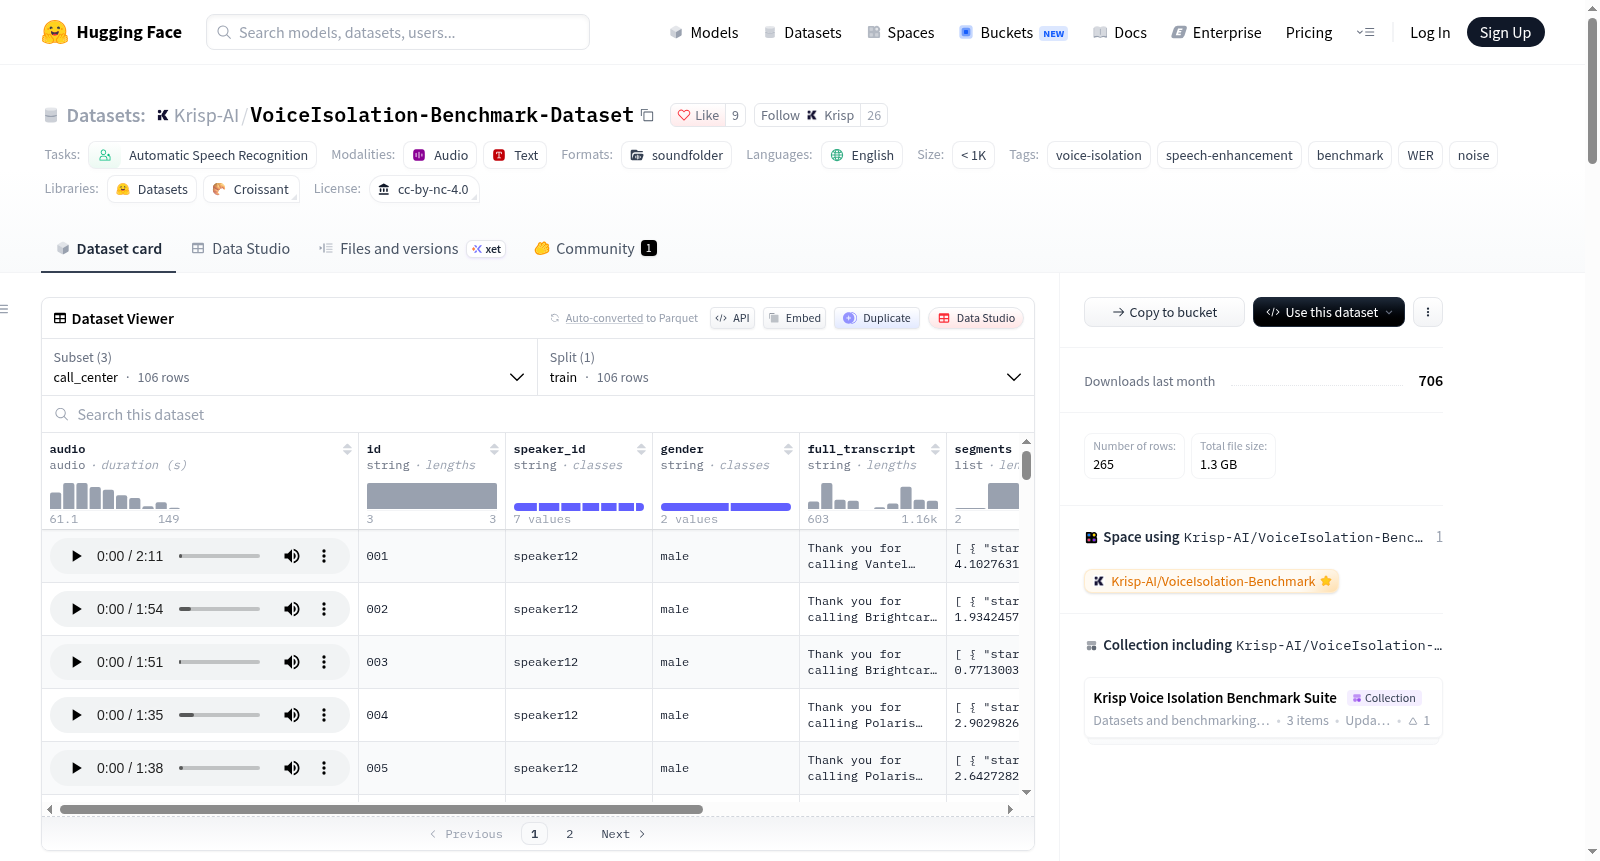Screen dimensions: 1600x861
Task: Go to the Next page of rows
Action: click(623, 834)
